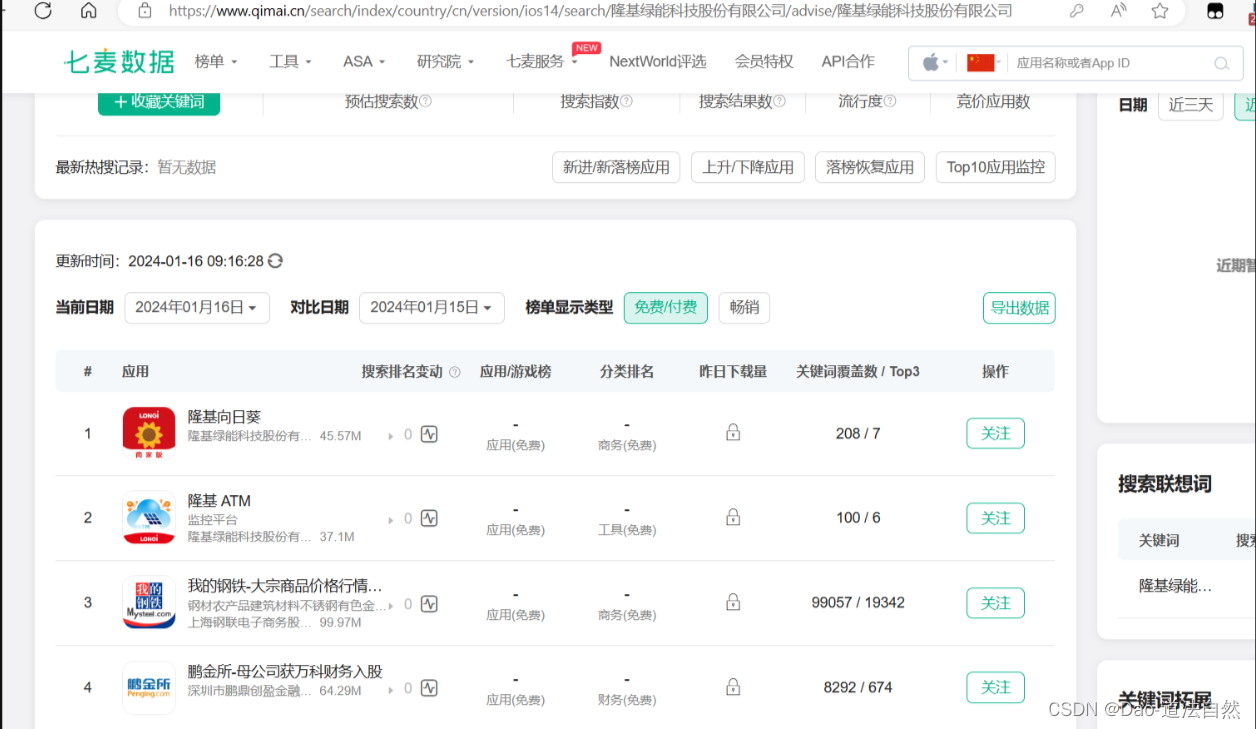This screenshot has width=1256, height=729.
Task: Follow 隆基向日葵 with its 关注 button
Action: [995, 434]
